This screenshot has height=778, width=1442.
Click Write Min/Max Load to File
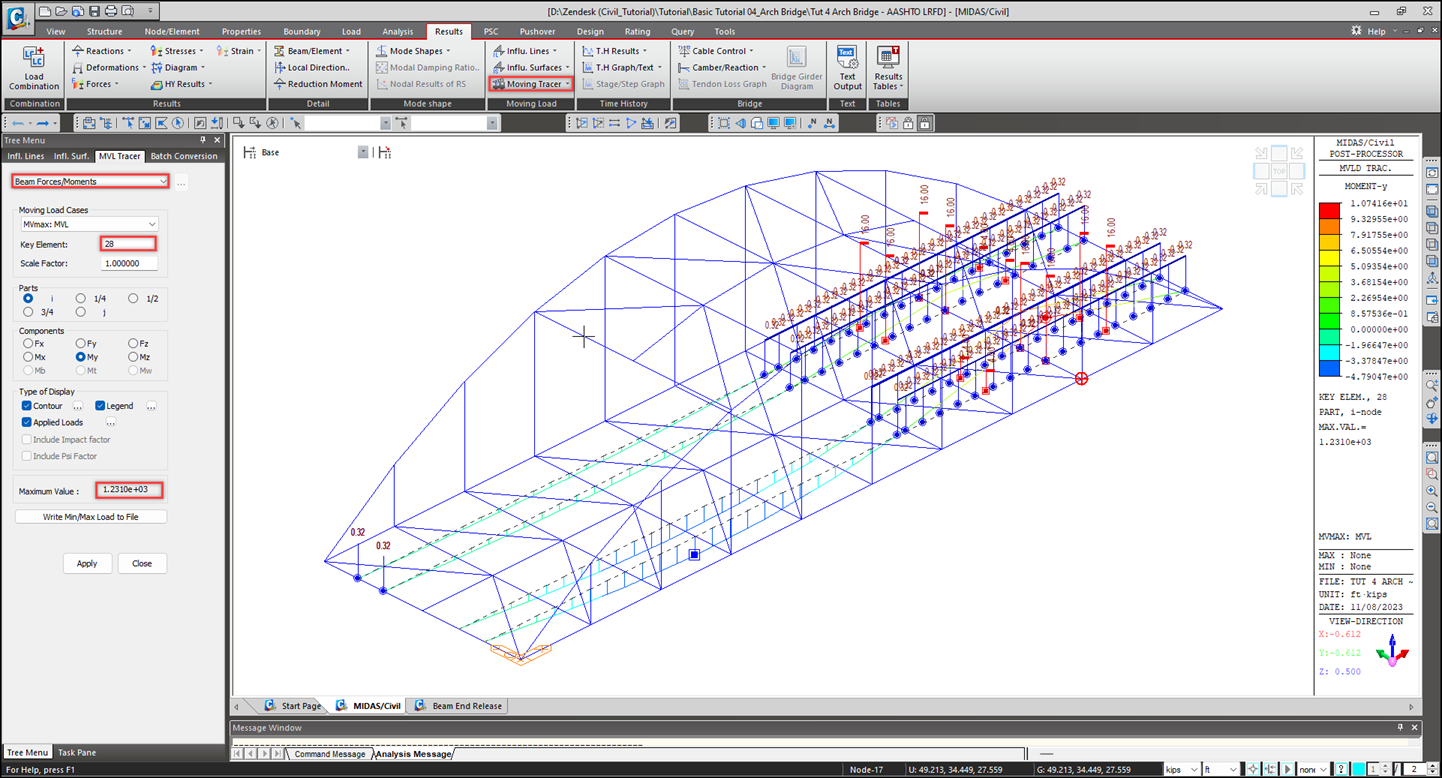point(90,517)
